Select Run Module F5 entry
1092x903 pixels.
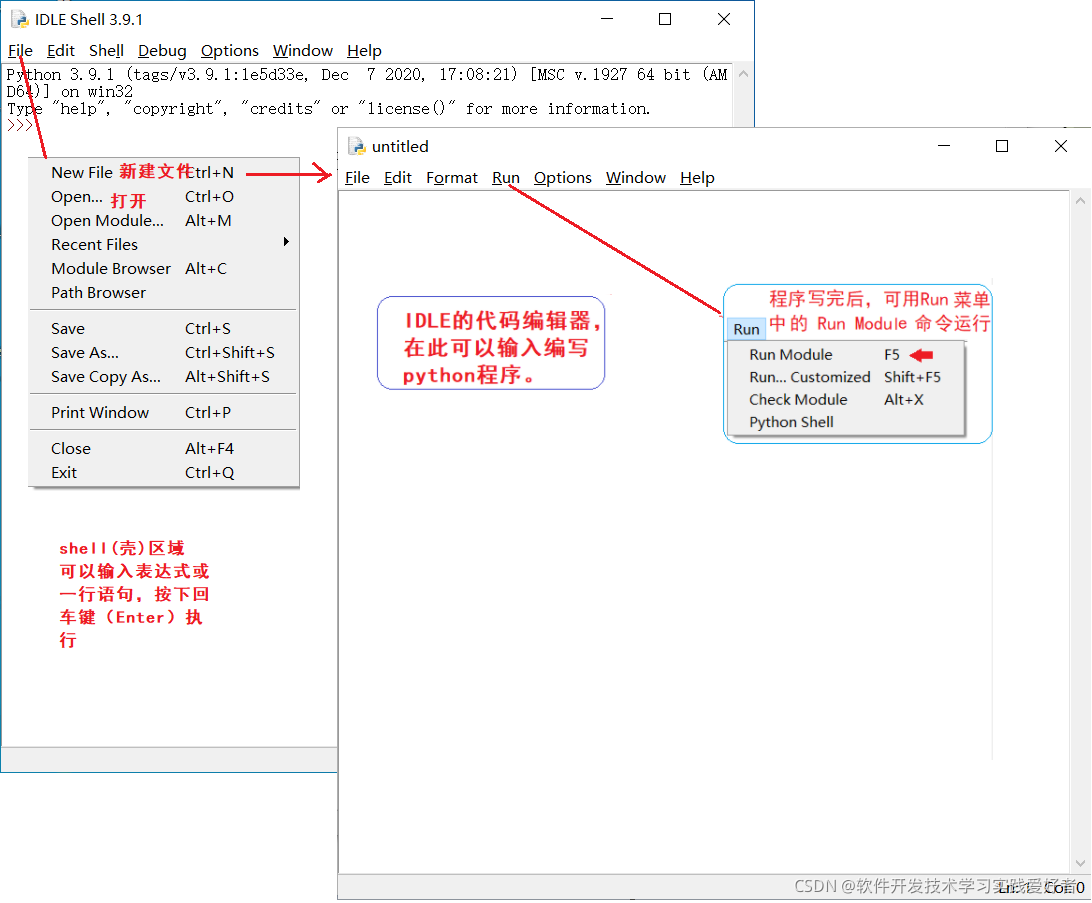click(845, 355)
